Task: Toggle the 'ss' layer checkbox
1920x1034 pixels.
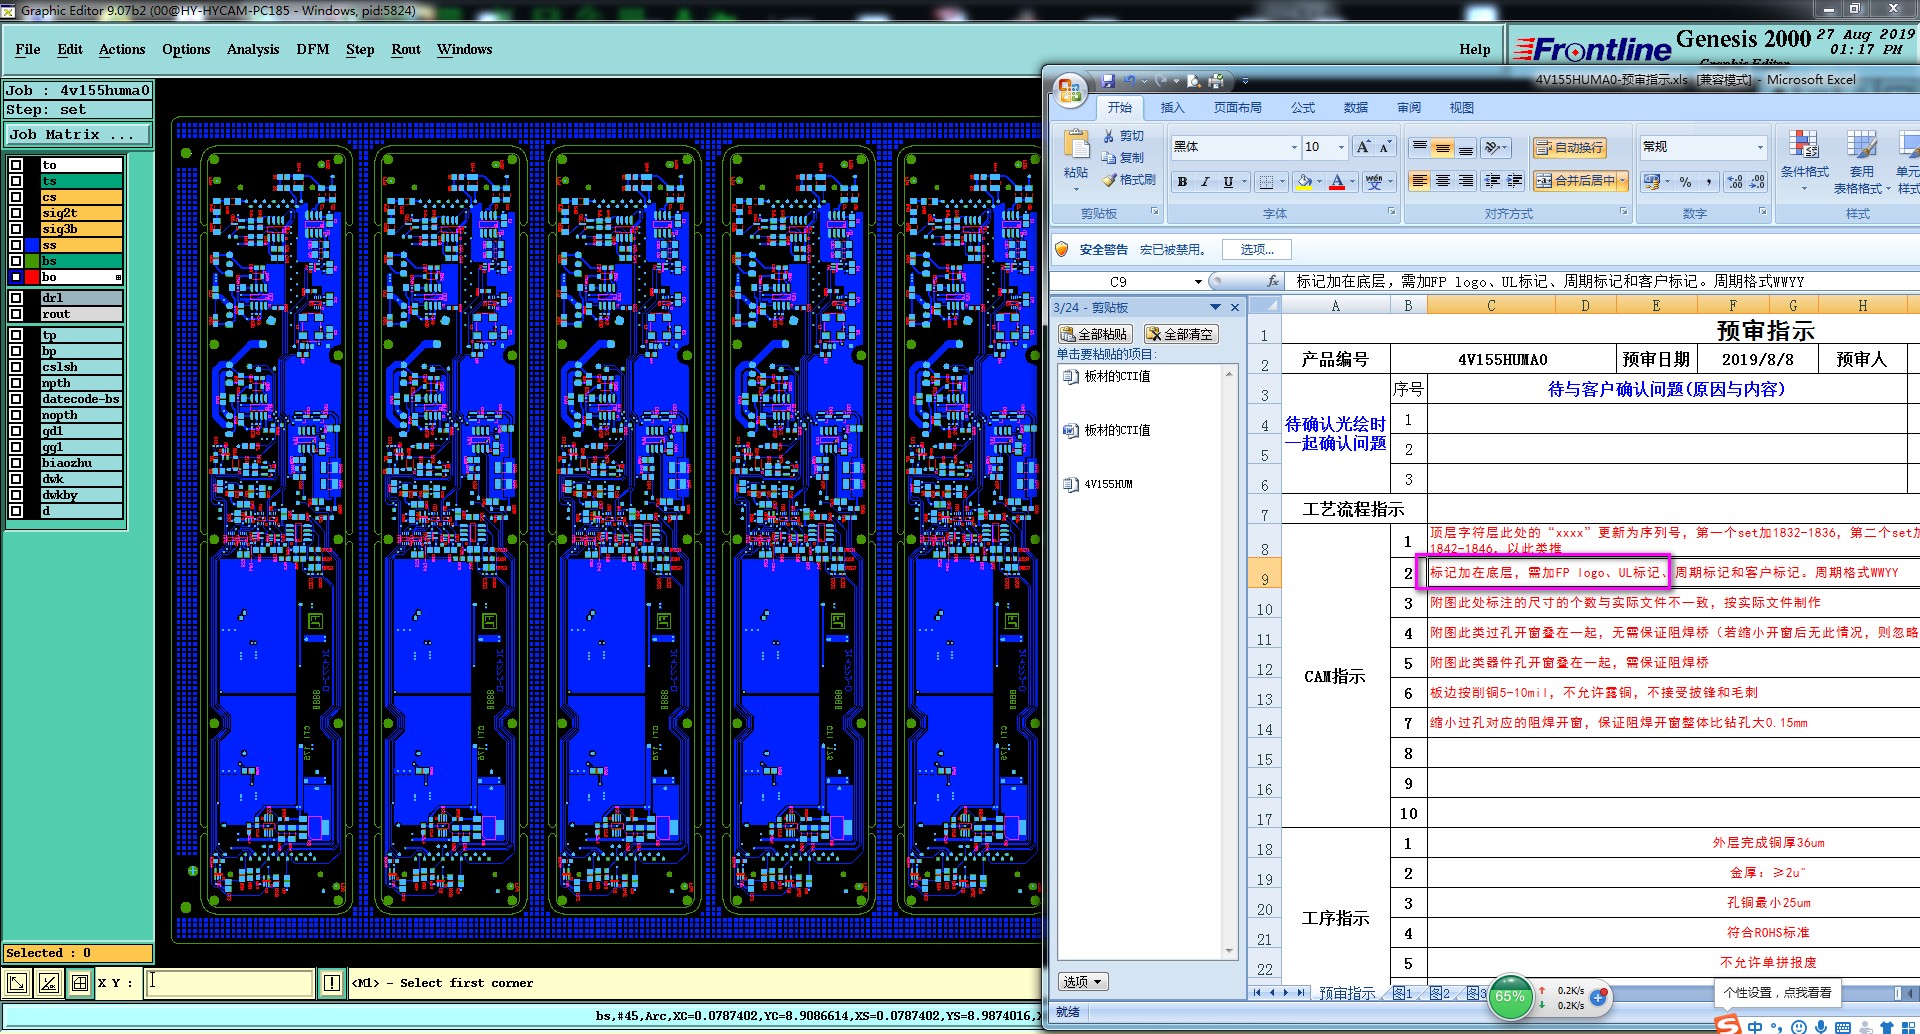Action: [16, 245]
